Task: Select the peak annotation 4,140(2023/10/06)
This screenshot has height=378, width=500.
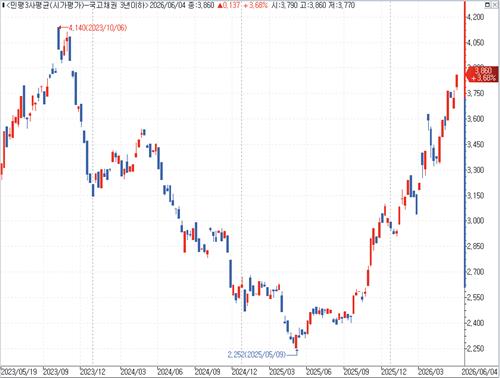Action: pos(98,28)
